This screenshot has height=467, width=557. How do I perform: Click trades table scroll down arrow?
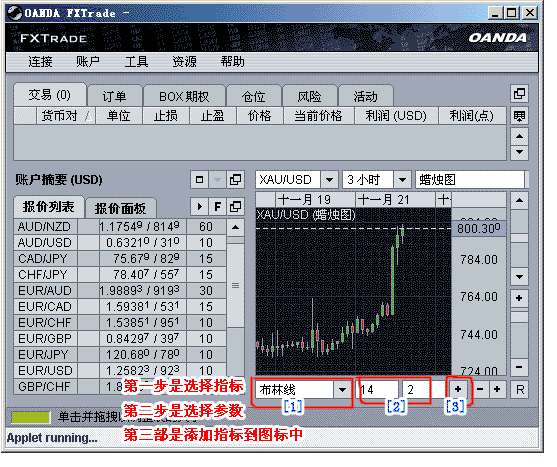click(519, 152)
